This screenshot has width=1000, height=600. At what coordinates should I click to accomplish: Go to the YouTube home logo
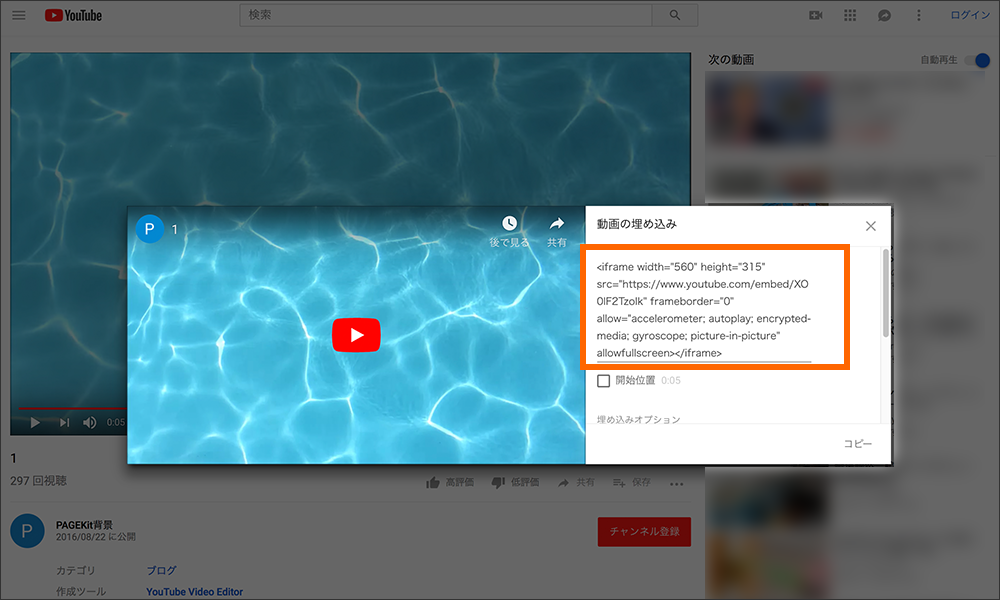pos(73,15)
